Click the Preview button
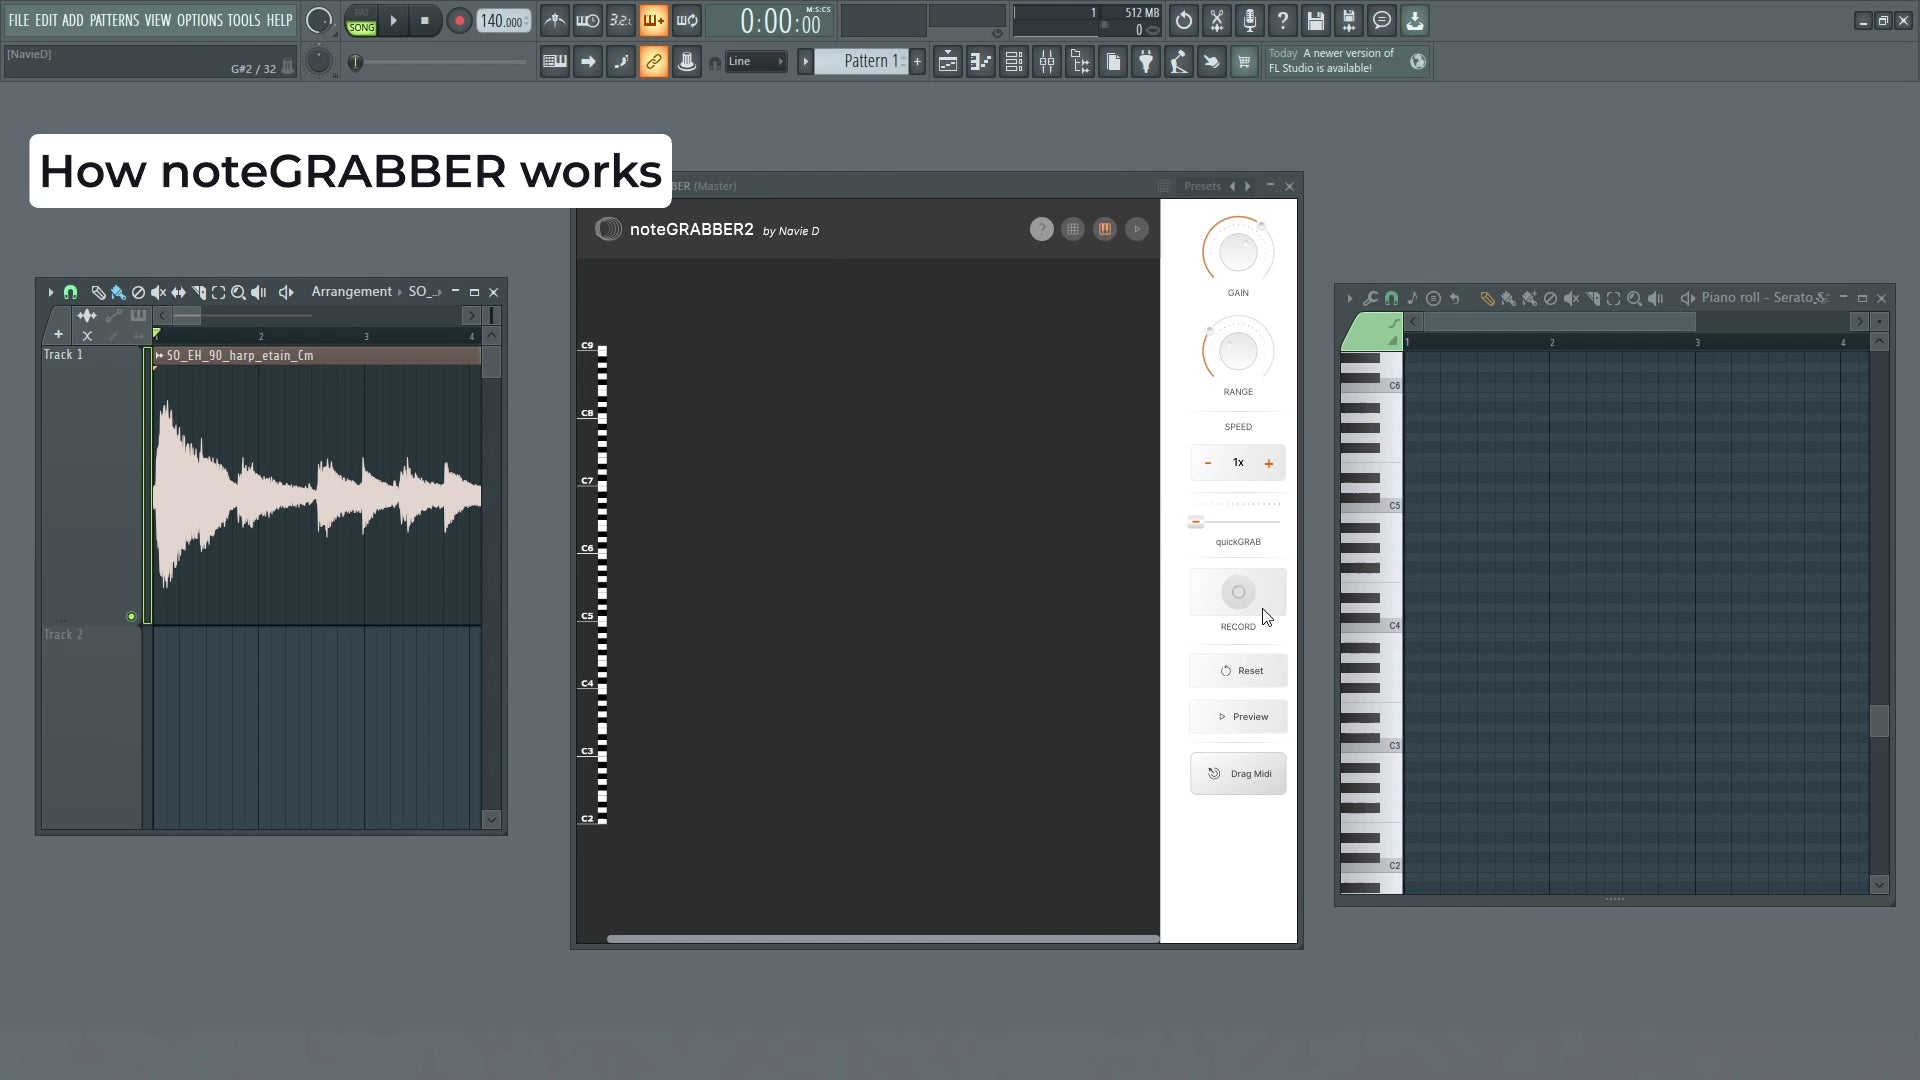This screenshot has width=1920, height=1080. tap(1238, 717)
